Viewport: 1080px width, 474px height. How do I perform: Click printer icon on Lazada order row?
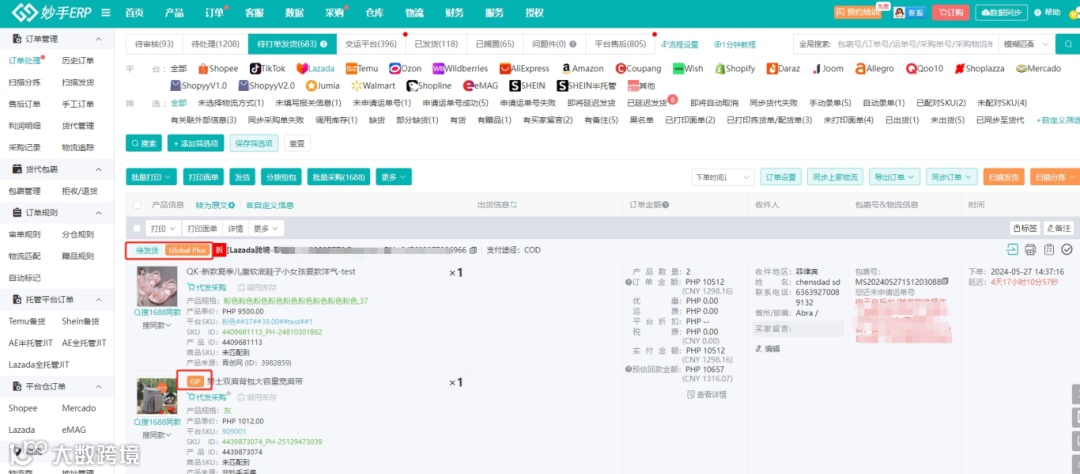coord(1030,249)
